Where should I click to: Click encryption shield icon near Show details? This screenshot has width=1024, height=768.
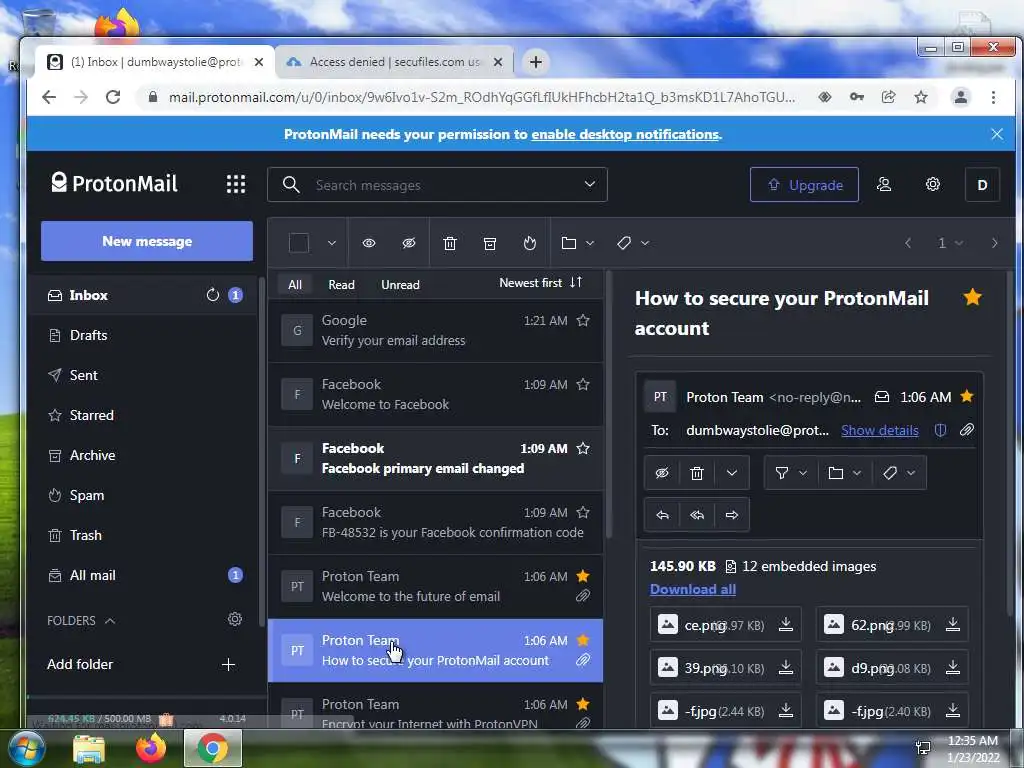pos(940,430)
